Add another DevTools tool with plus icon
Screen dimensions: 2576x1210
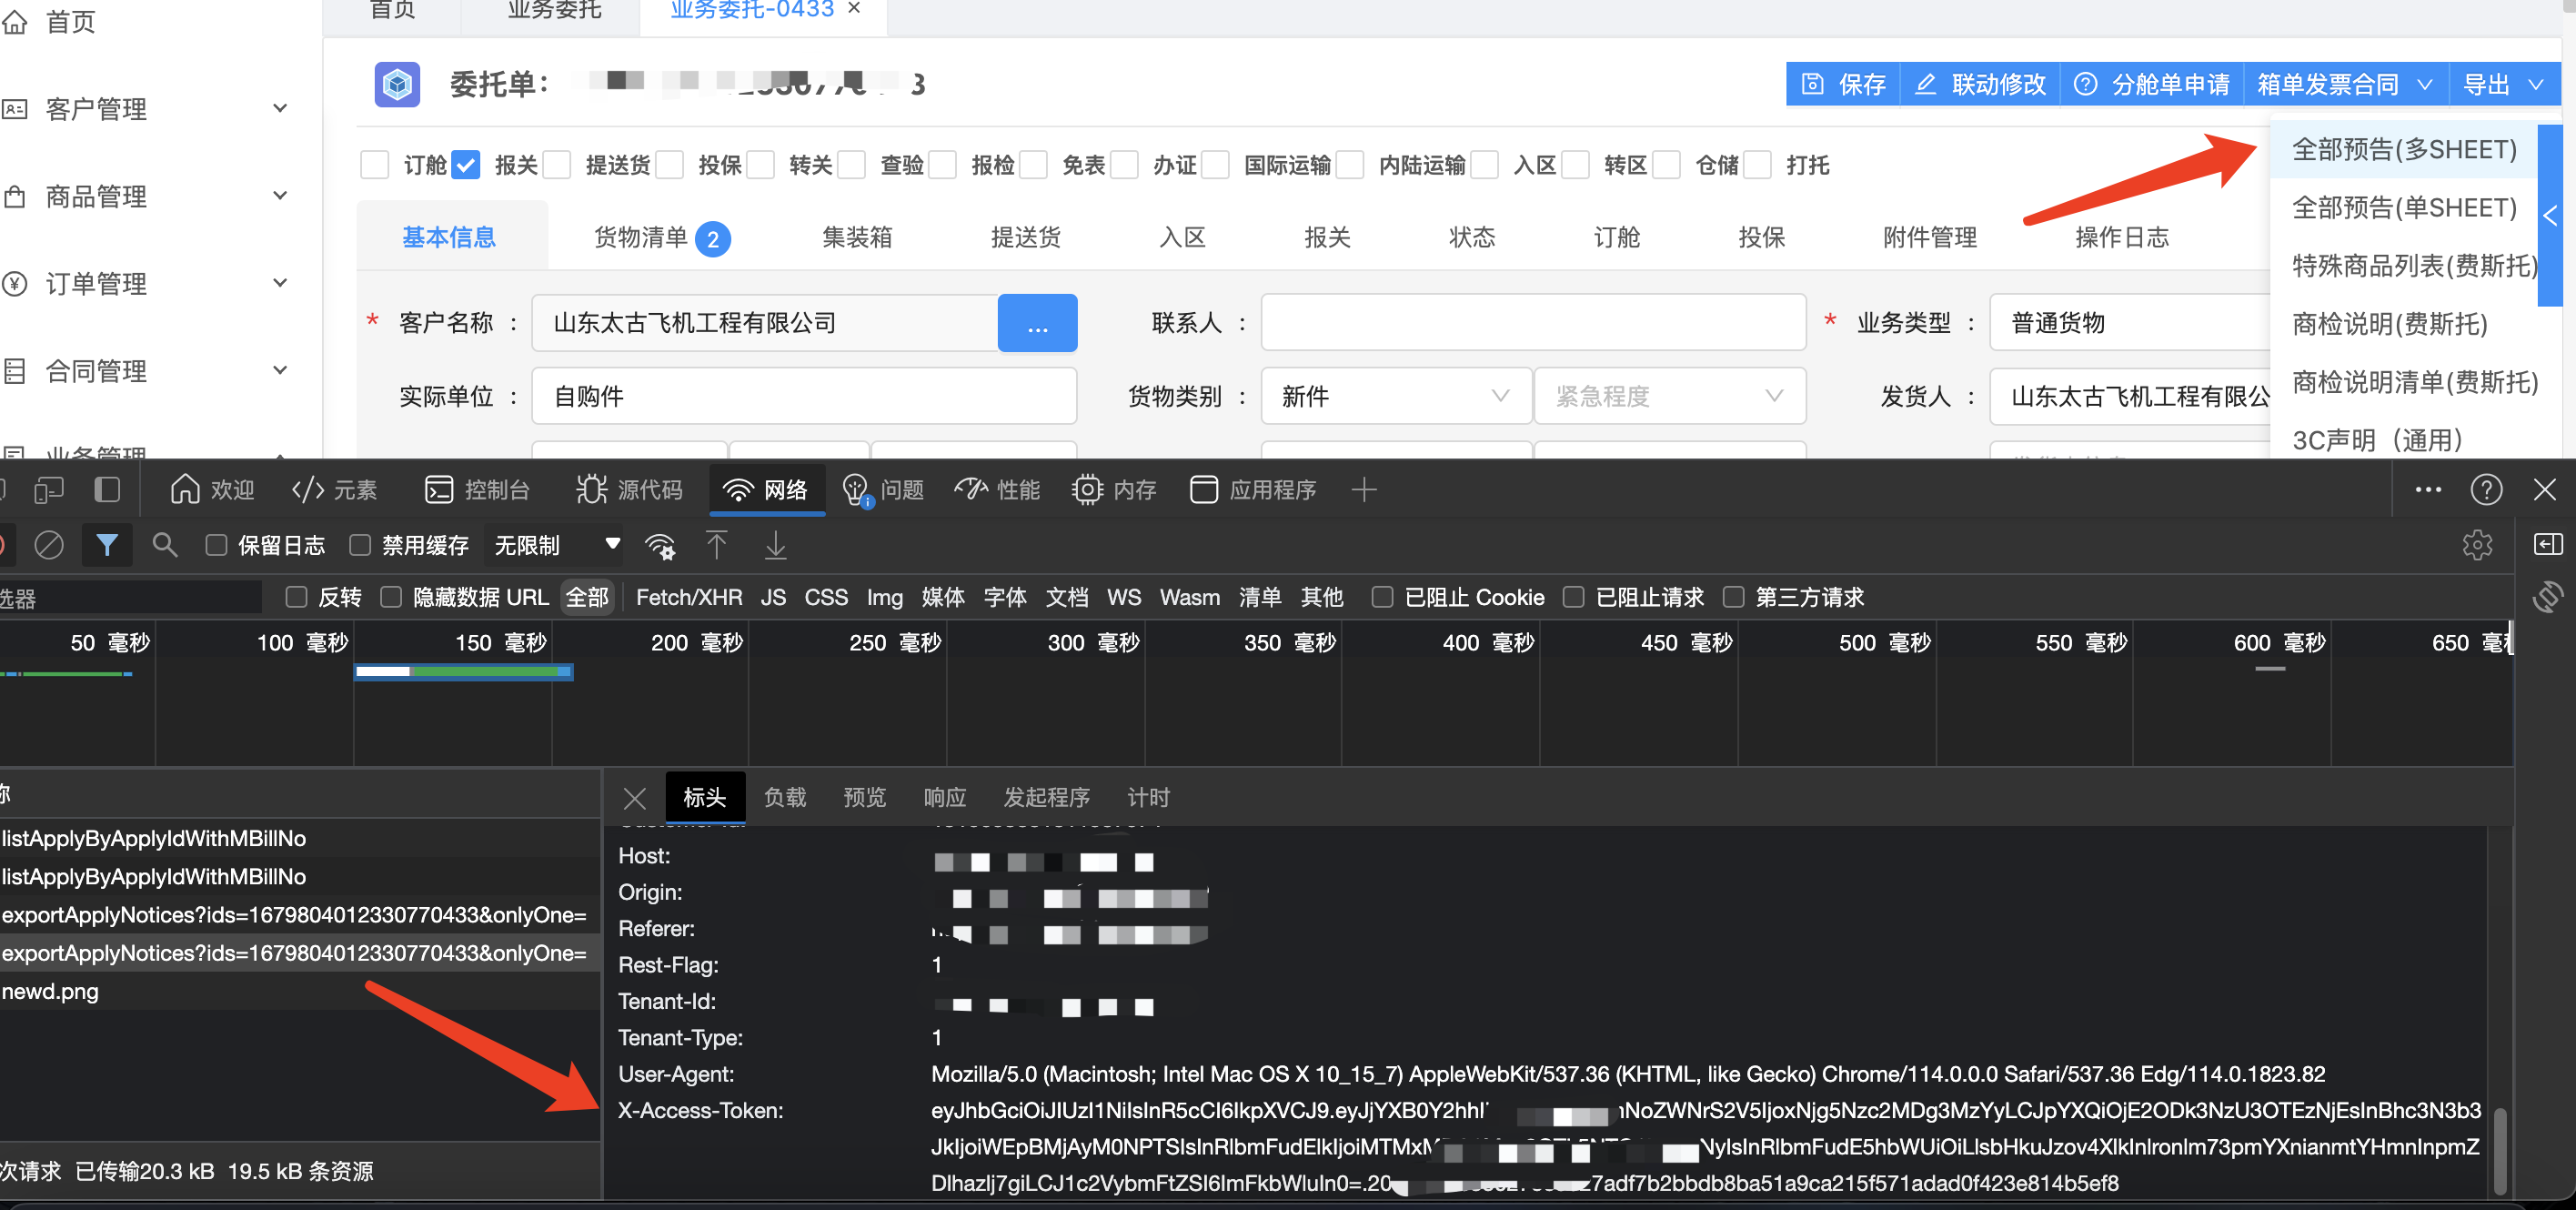1364,489
